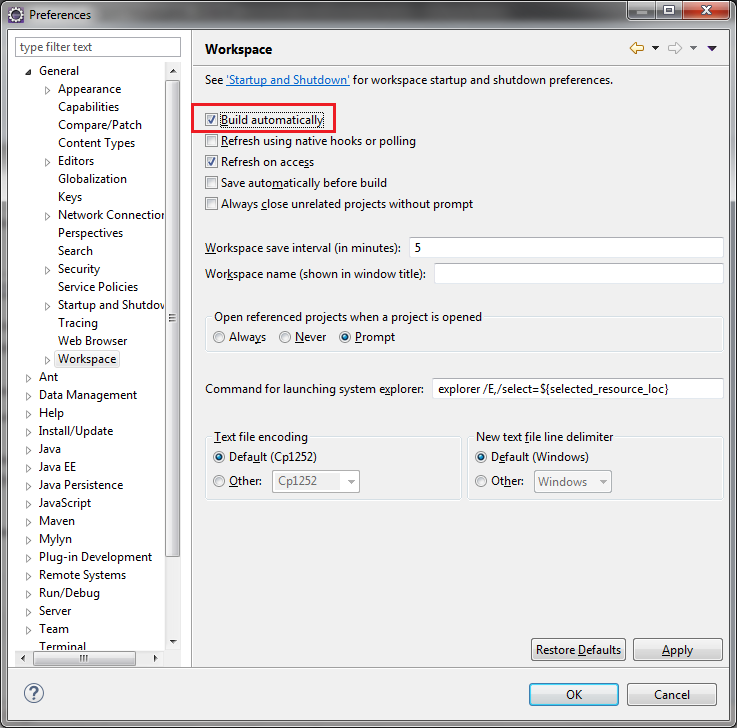This screenshot has width=737, height=728.
Task: Enable Save automatically before build
Action: 211,182
